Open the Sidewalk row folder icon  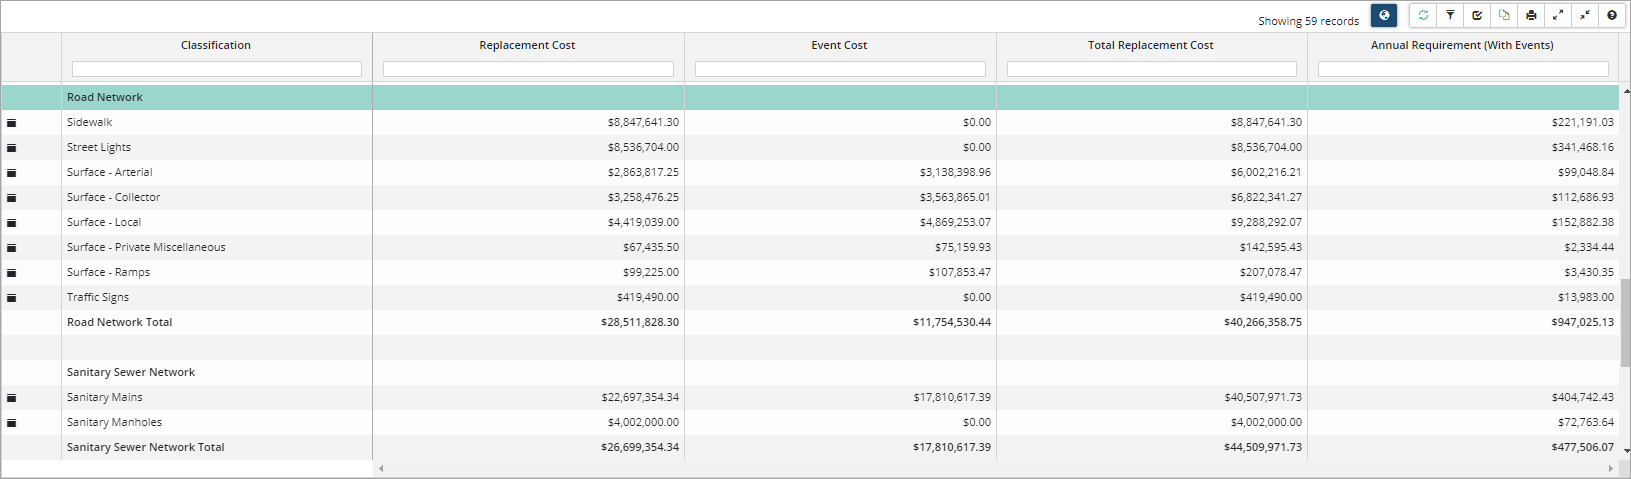tap(12, 123)
